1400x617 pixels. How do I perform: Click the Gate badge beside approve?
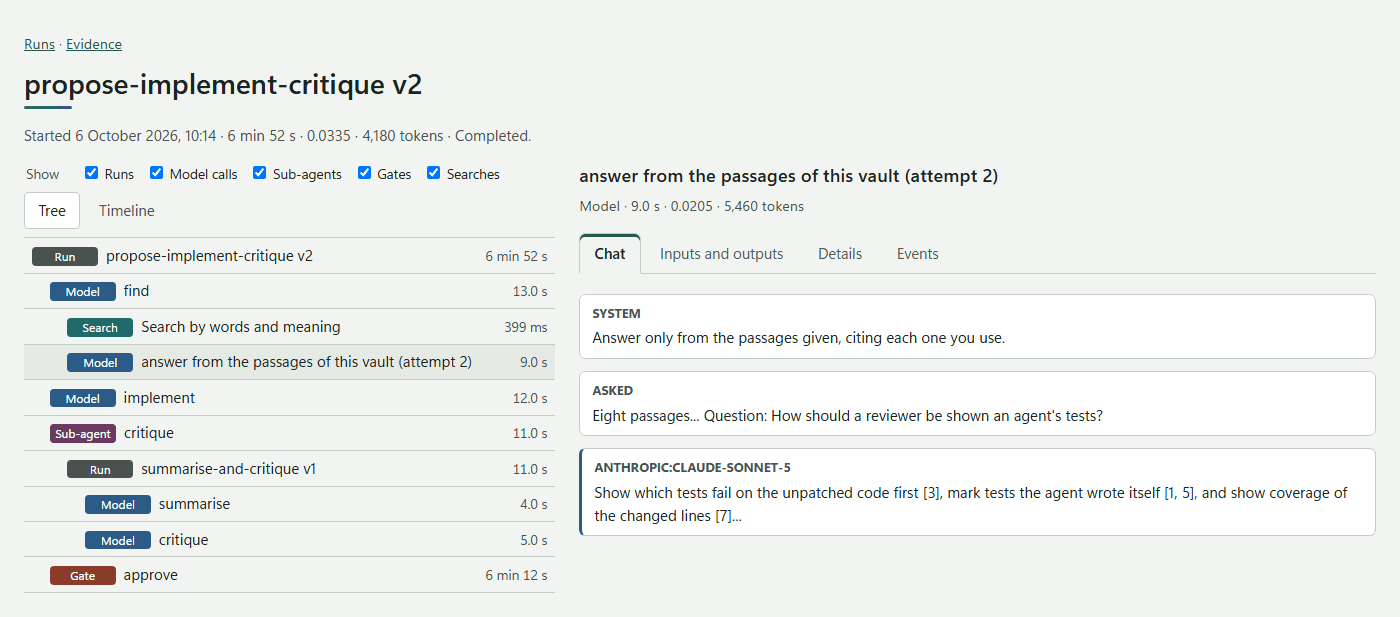click(x=83, y=576)
